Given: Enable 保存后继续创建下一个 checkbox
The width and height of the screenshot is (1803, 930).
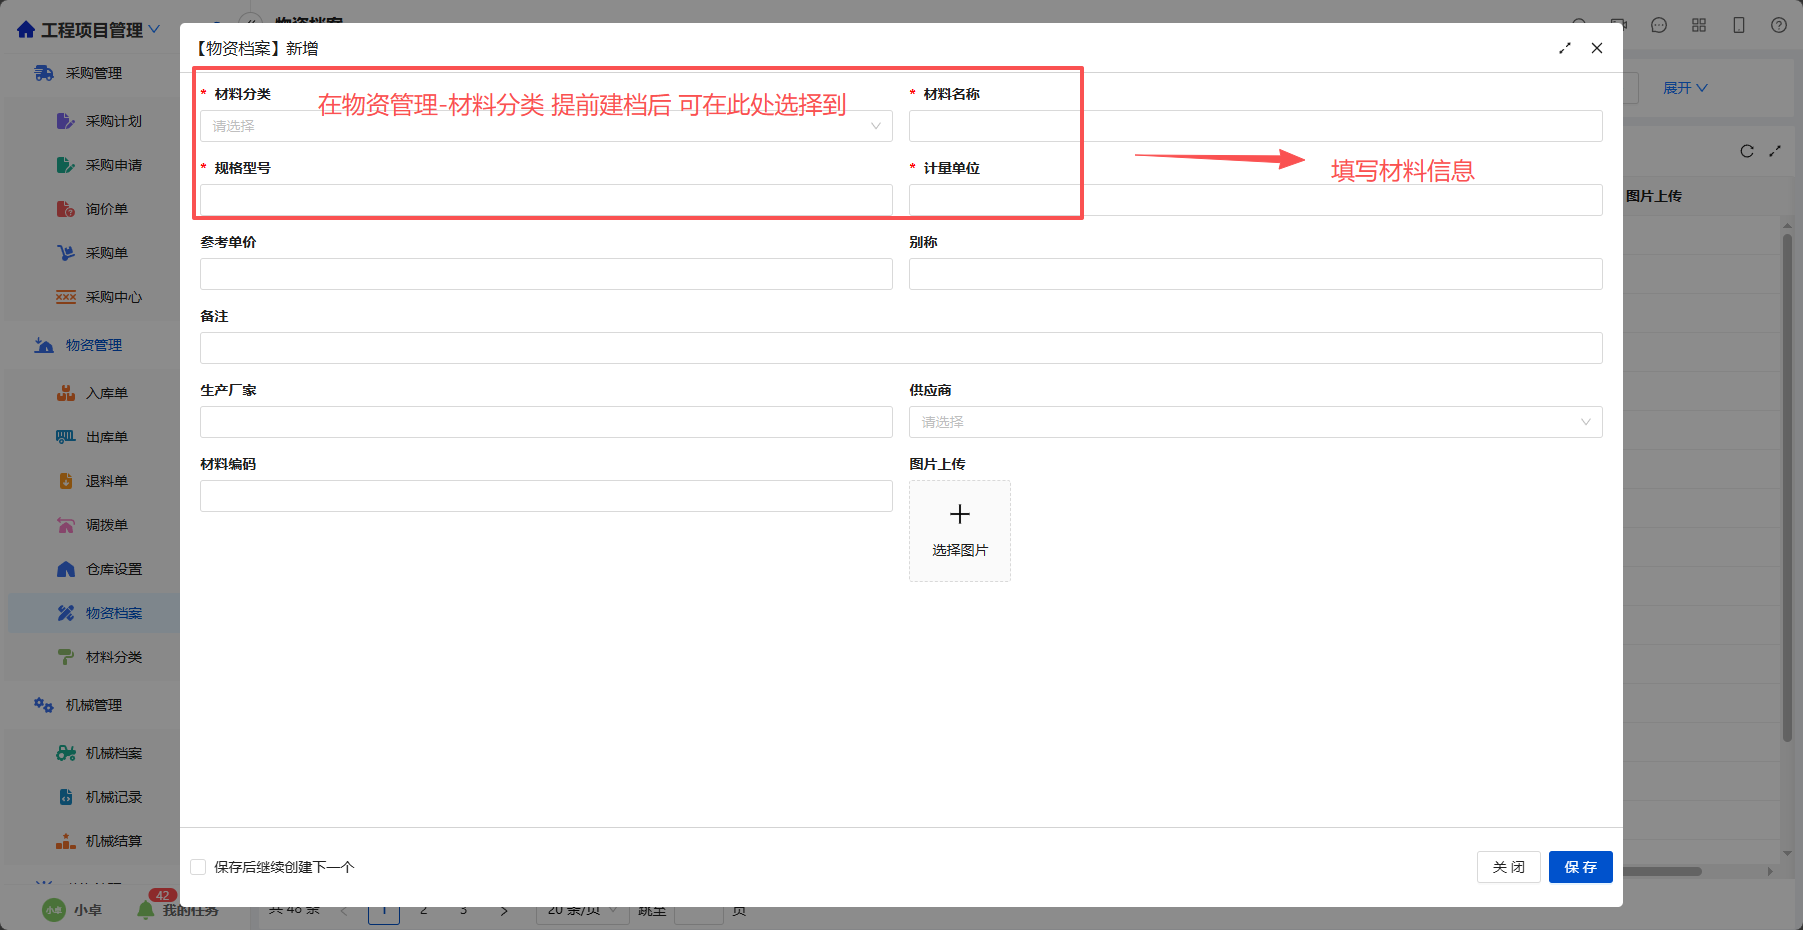Looking at the screenshot, I should click(198, 867).
